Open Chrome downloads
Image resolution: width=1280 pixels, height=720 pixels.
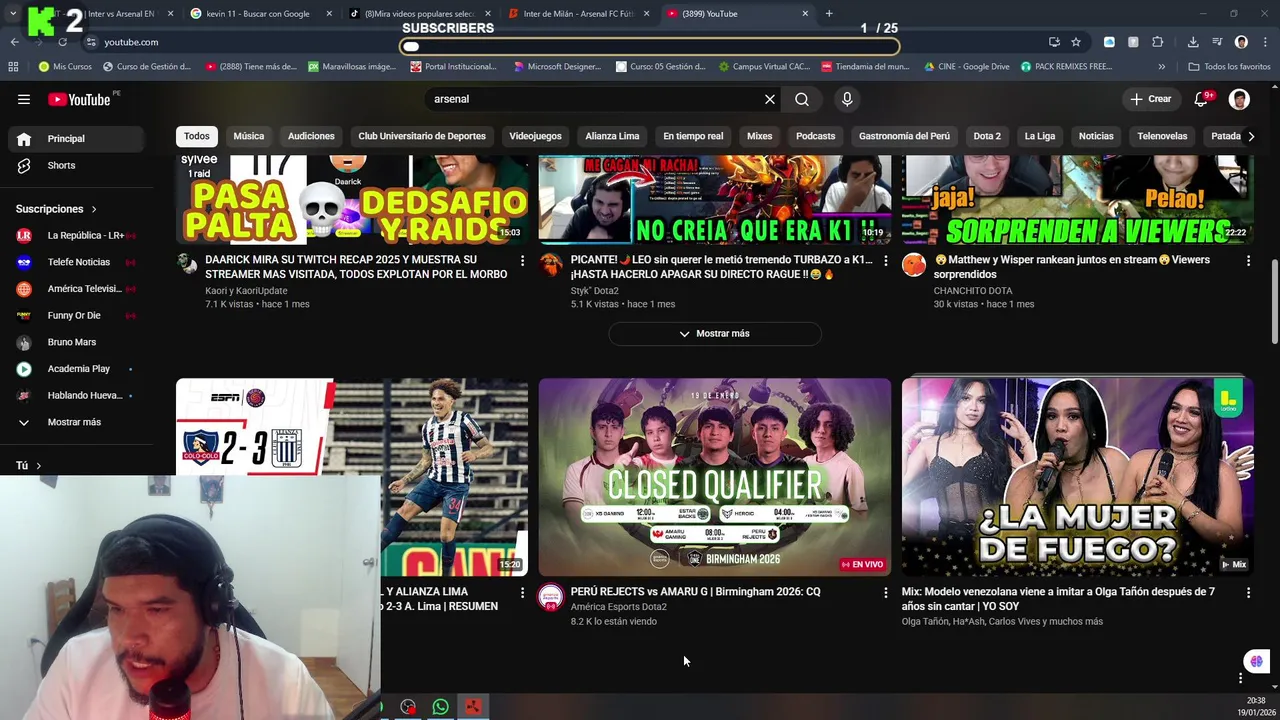(1193, 42)
